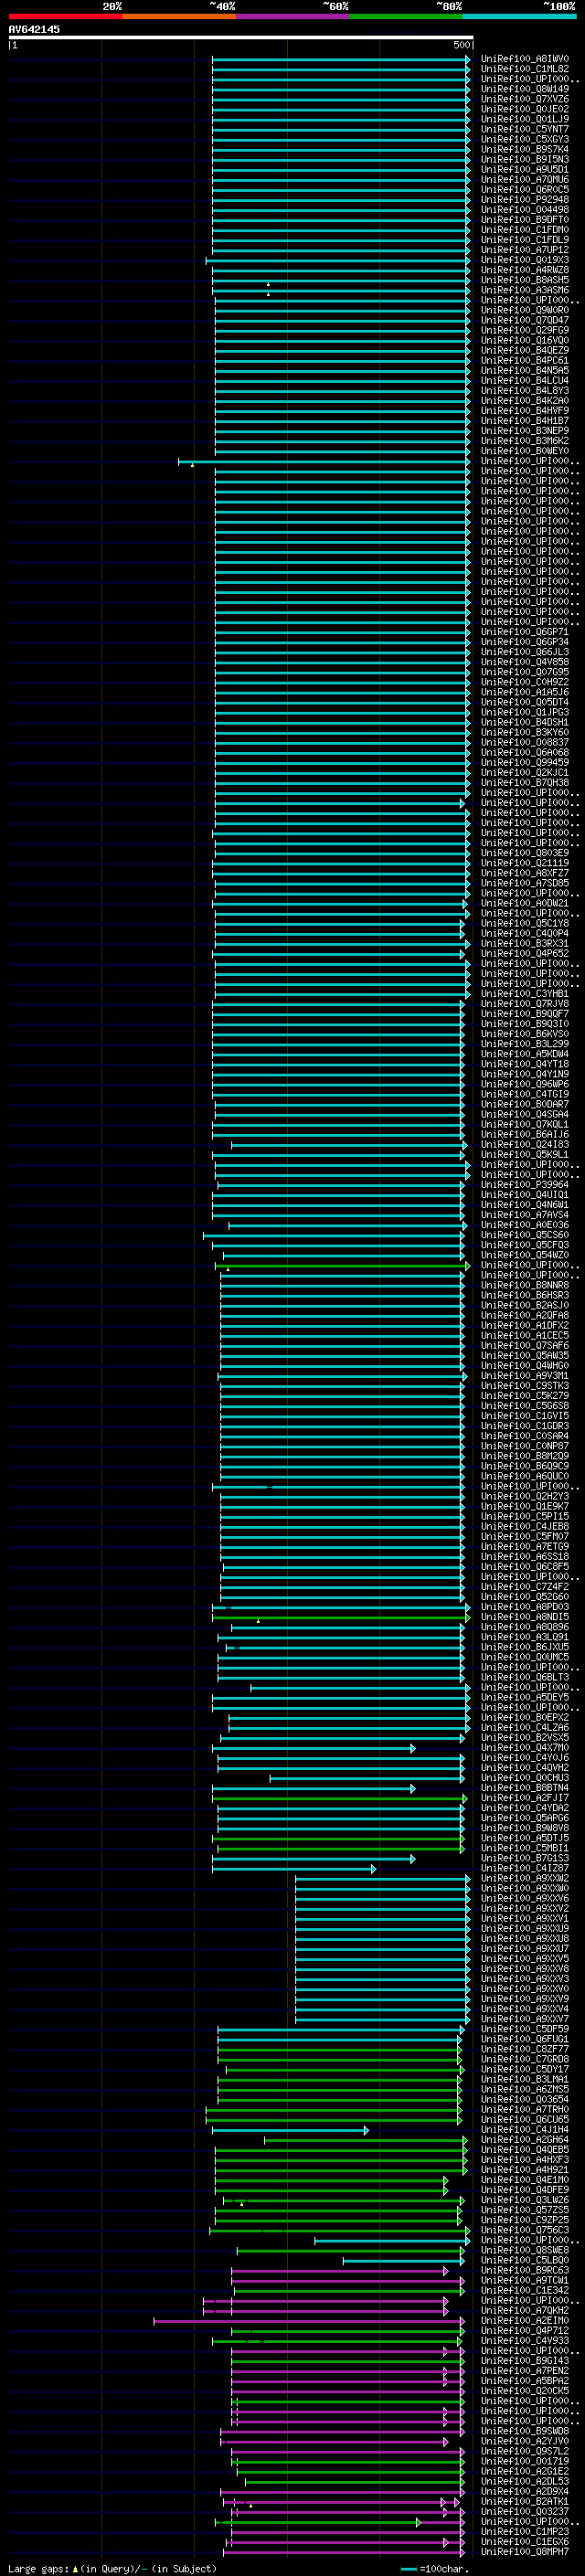
Task: Click the green ~80% identity legend segment
Action: 406,16
